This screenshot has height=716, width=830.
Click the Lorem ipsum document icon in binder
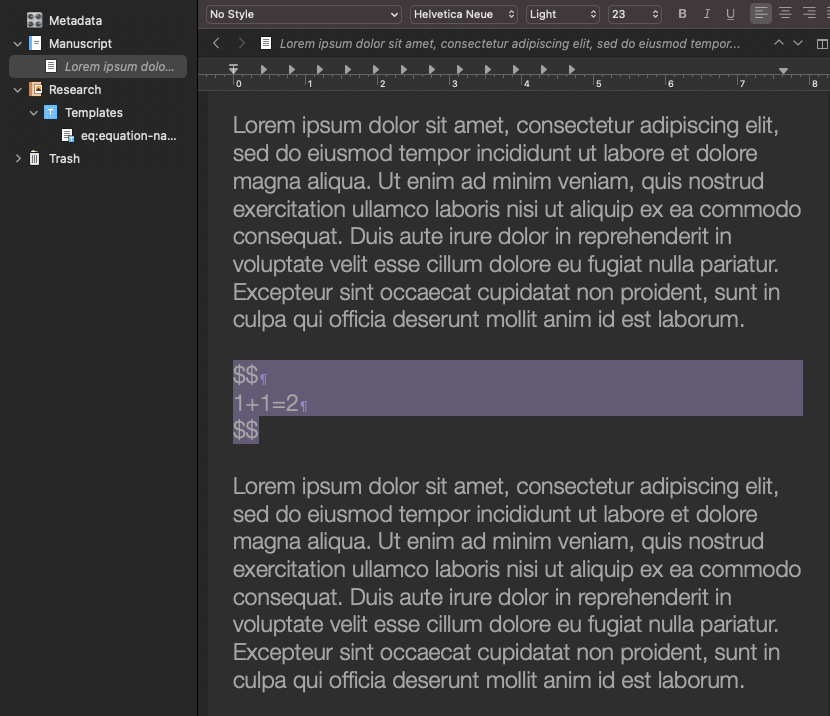(51, 66)
